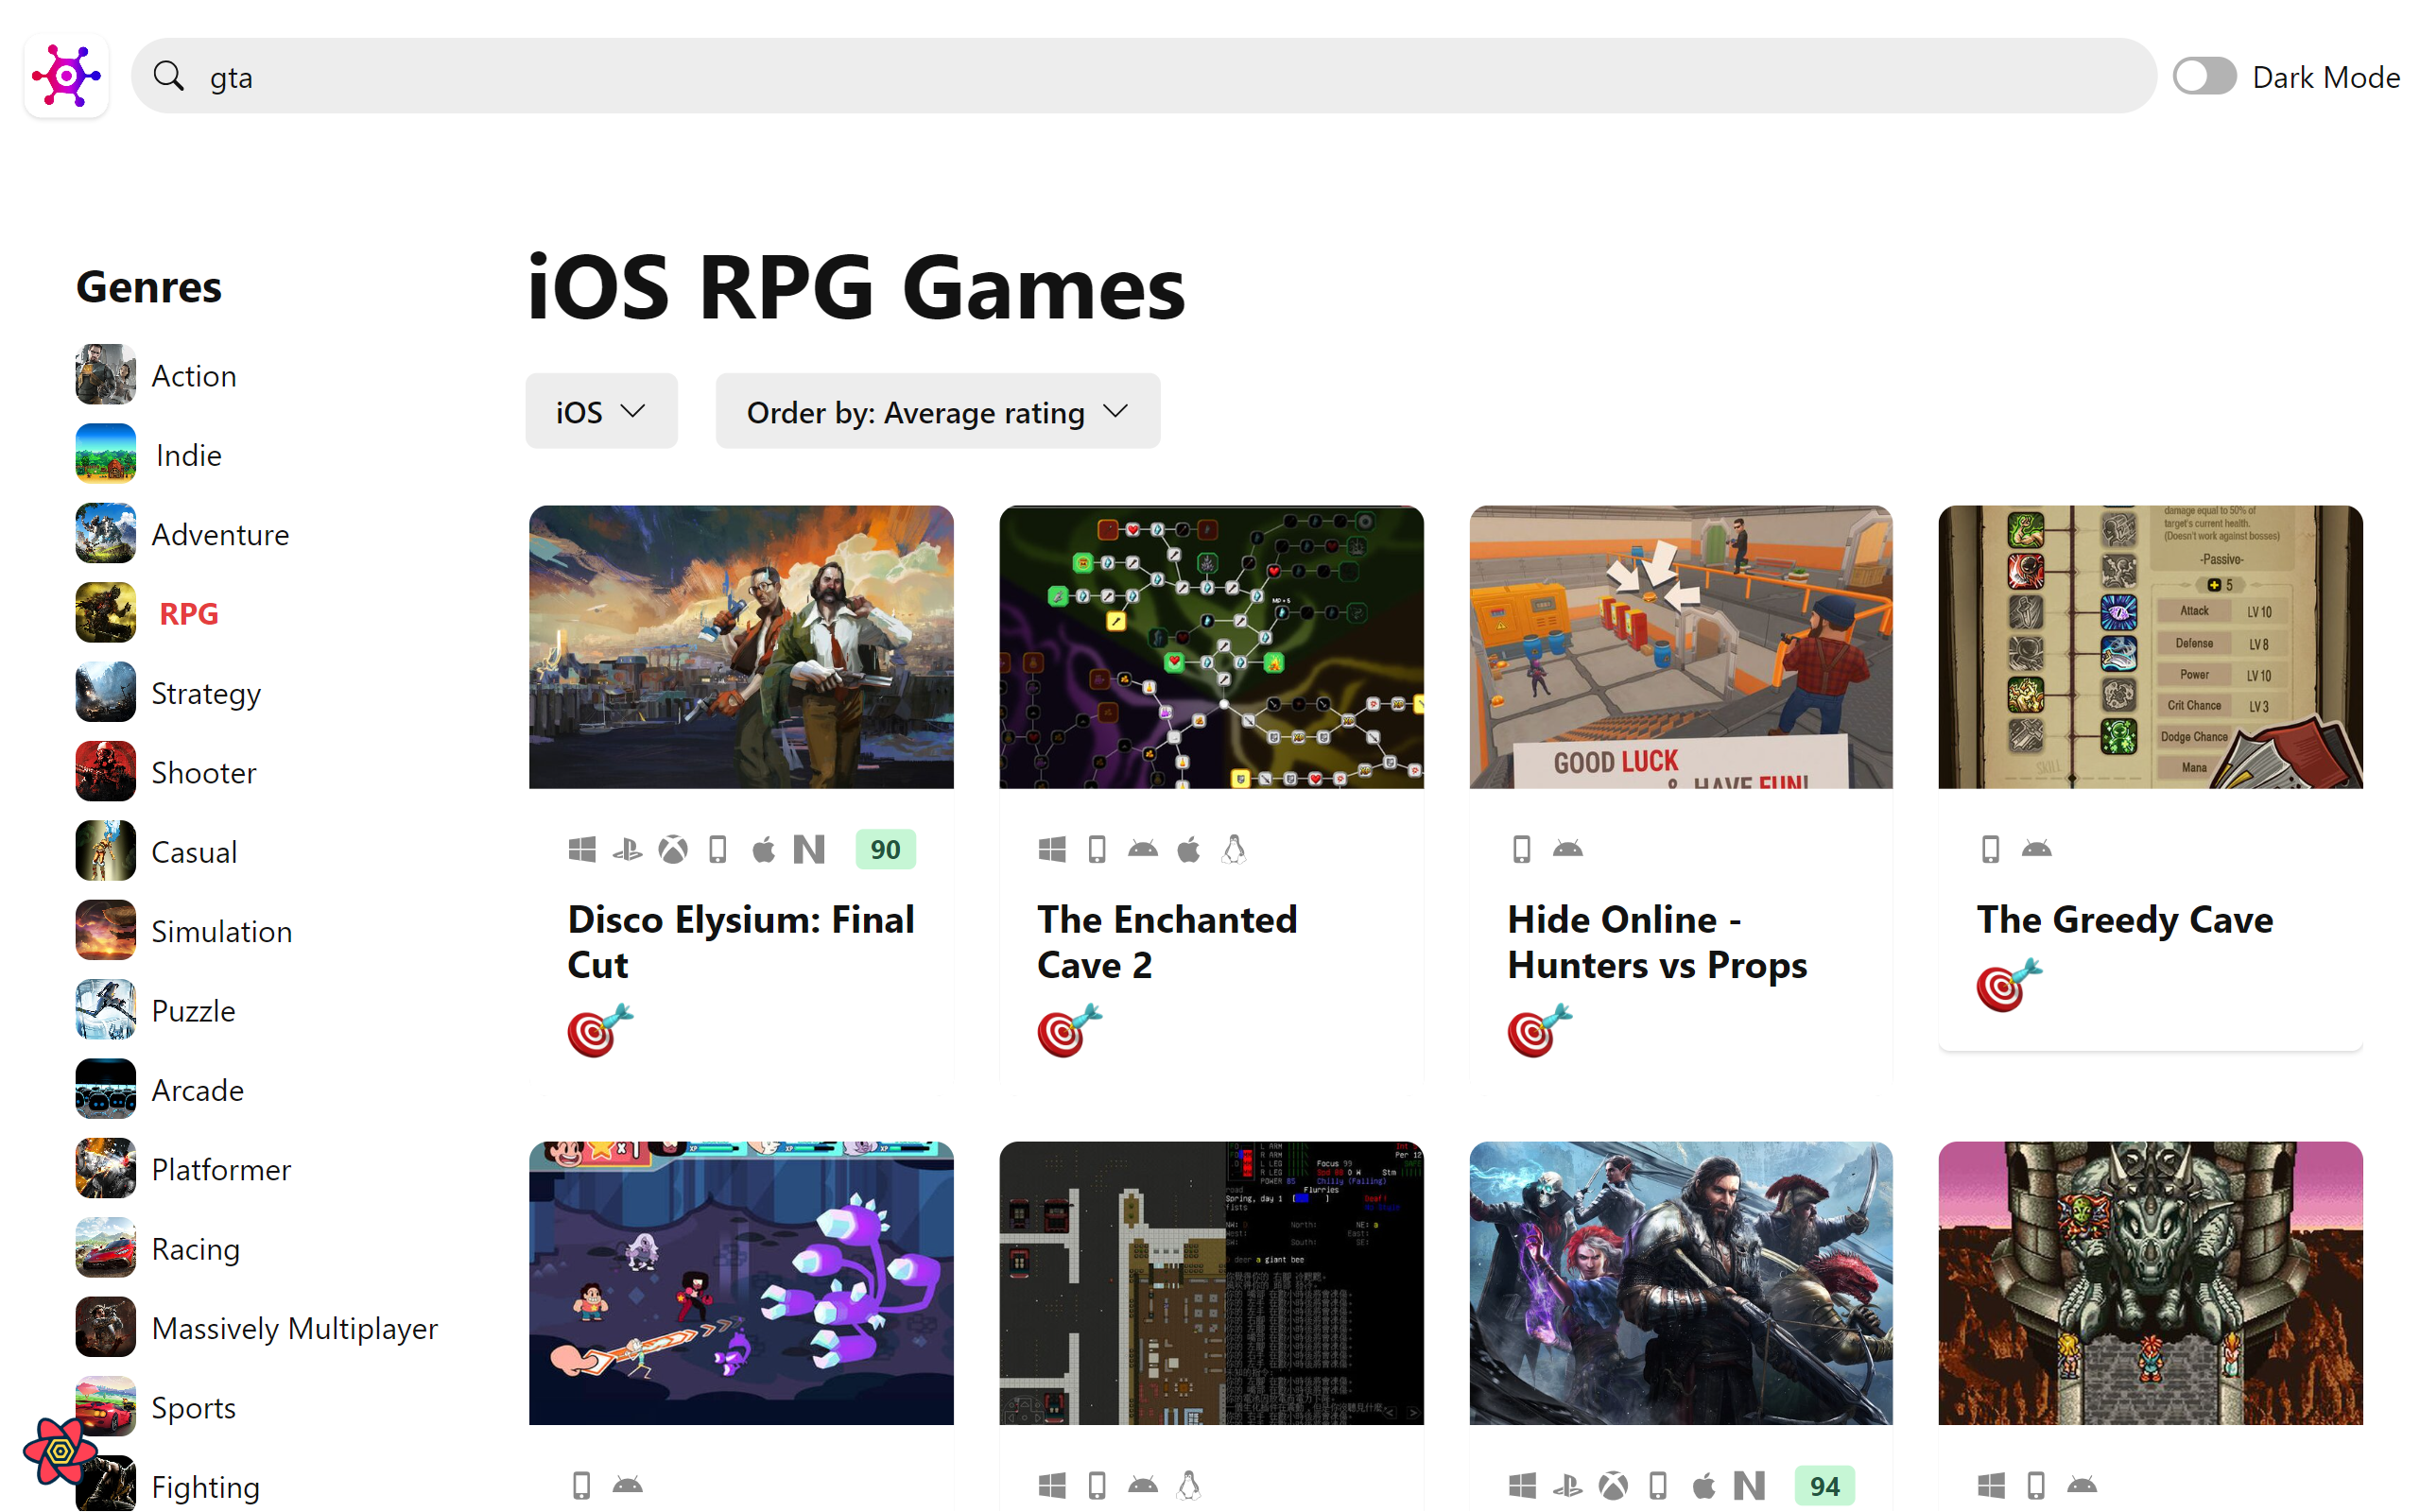Viewport: 2420px width, 1512px height.
Task: Open the Puzzle genre link
Action: click(194, 1010)
